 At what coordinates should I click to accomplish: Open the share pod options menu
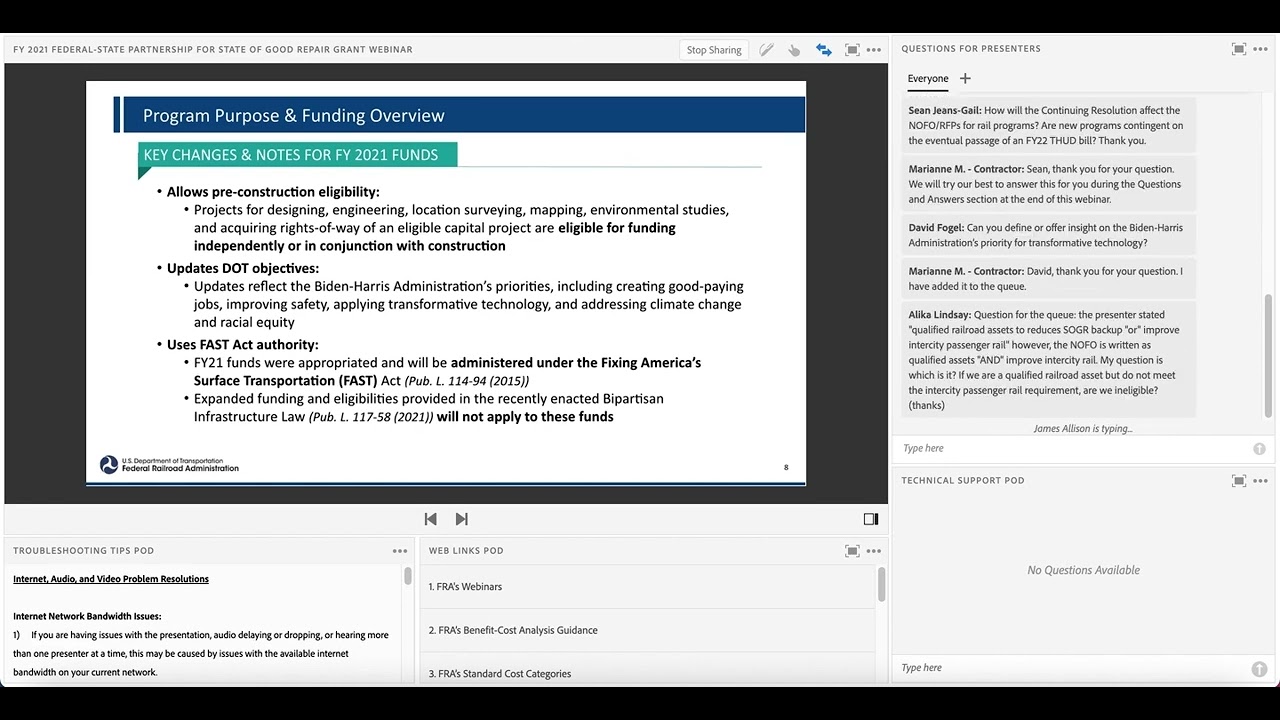874,50
